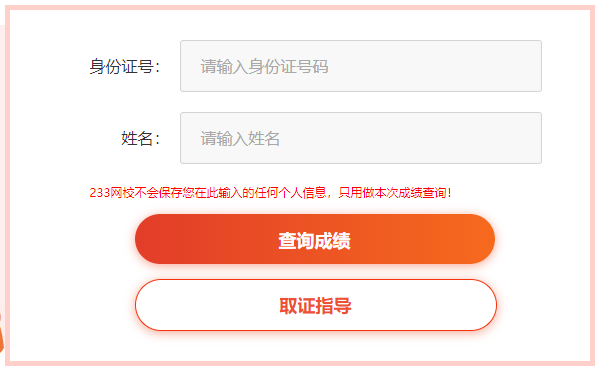Click the pink border of the form panel
The height and width of the screenshot is (369, 599).
300,8
